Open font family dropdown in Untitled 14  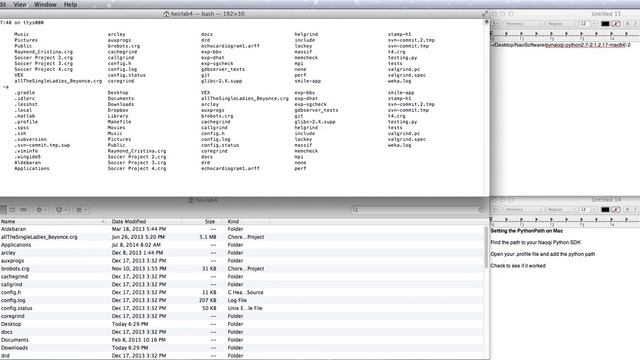523,209
